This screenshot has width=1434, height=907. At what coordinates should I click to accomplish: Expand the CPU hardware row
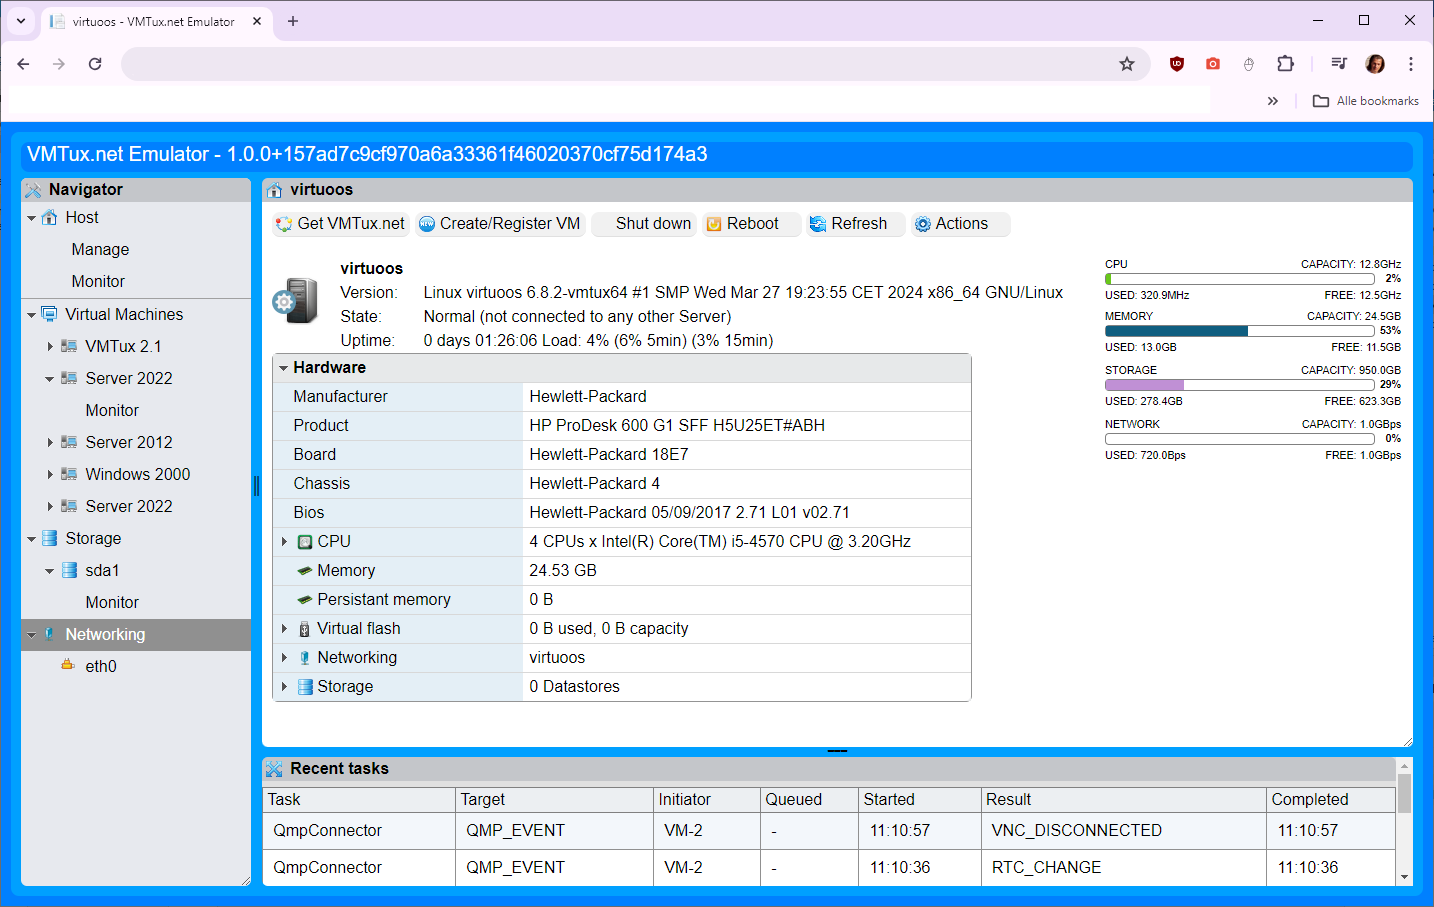click(284, 541)
